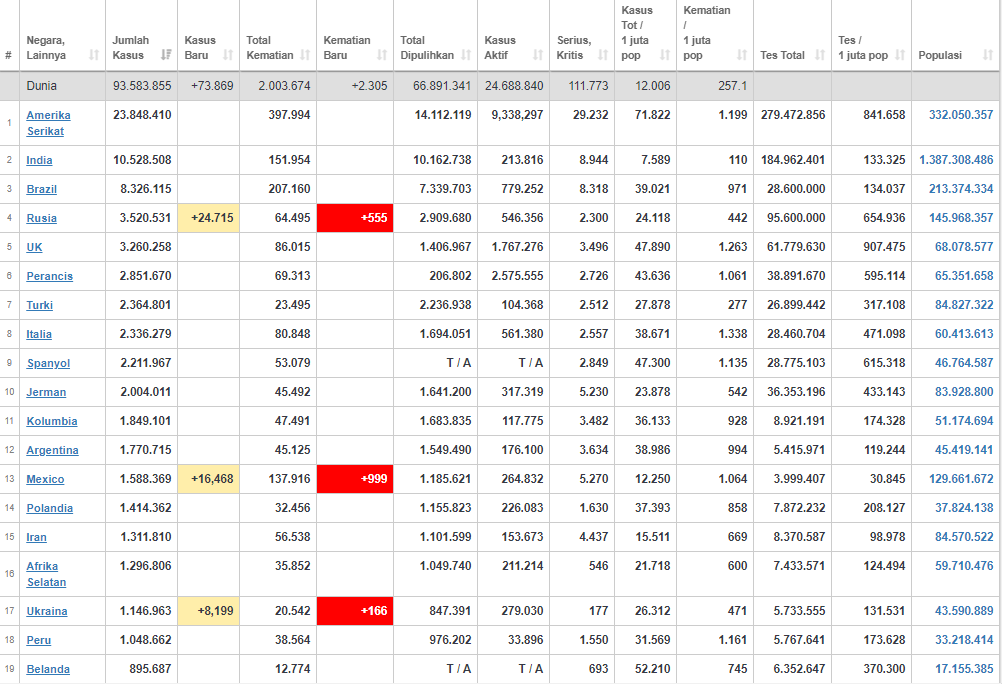1002x684 pixels.
Task: Select India recovered value 10.162.738
Action: coord(442,160)
